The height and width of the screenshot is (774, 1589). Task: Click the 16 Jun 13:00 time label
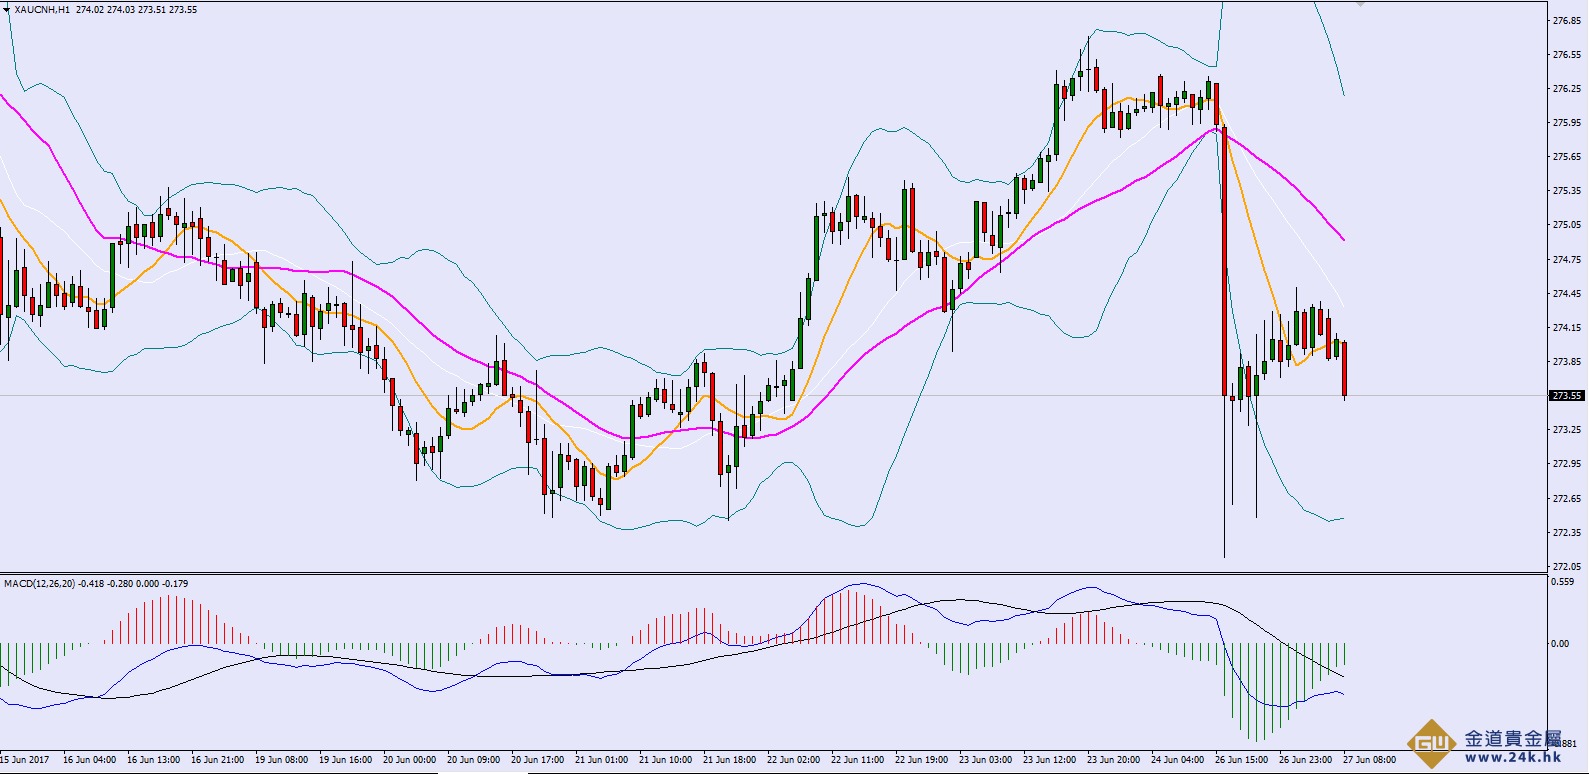click(x=153, y=759)
